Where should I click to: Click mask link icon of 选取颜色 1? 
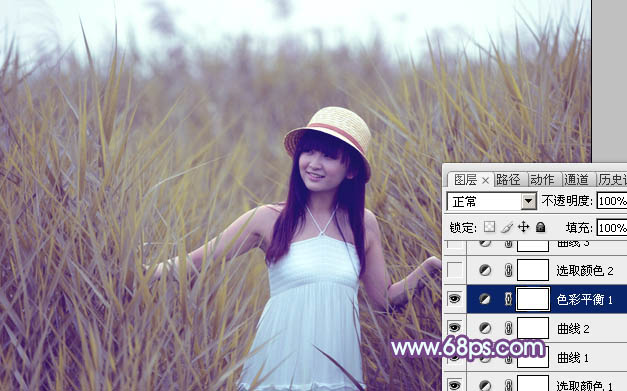click(x=508, y=386)
